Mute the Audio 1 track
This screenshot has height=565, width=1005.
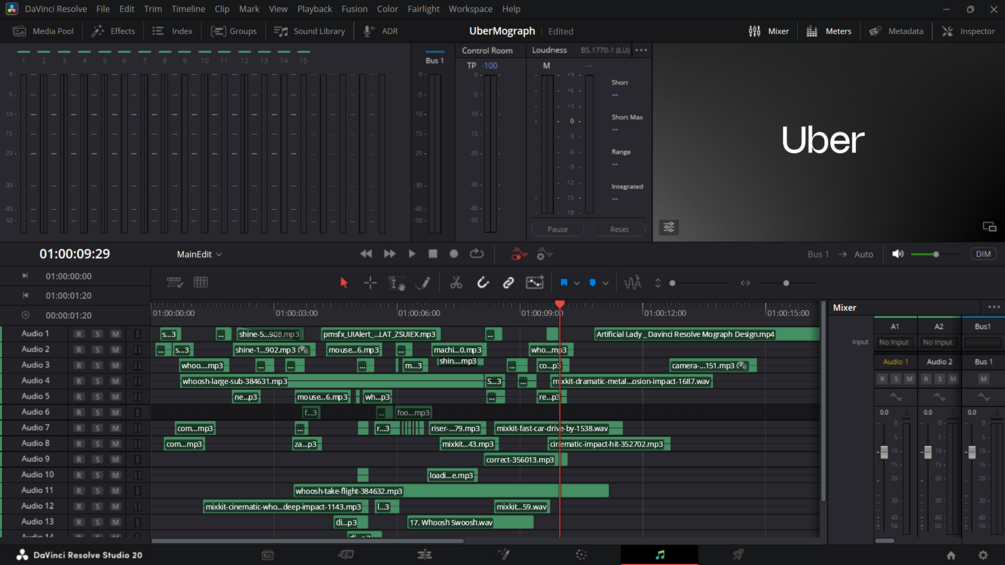115,334
